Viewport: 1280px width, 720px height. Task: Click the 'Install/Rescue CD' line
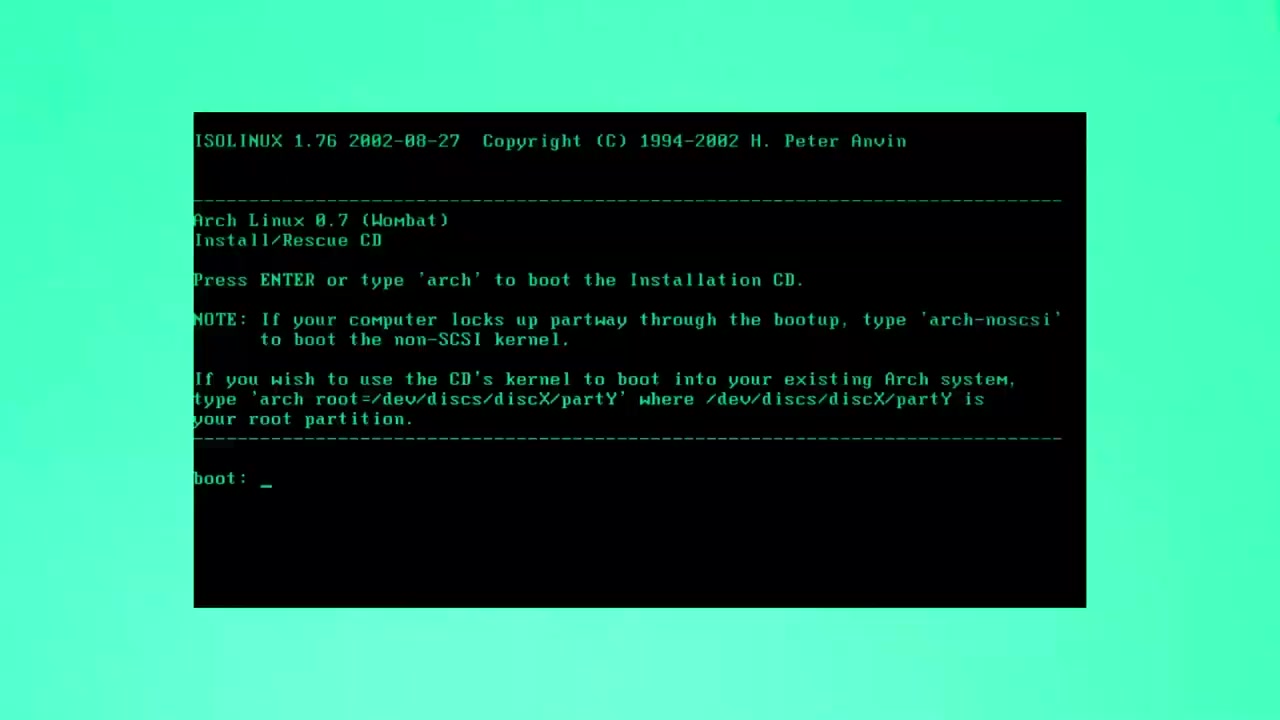pyautogui.click(x=288, y=240)
